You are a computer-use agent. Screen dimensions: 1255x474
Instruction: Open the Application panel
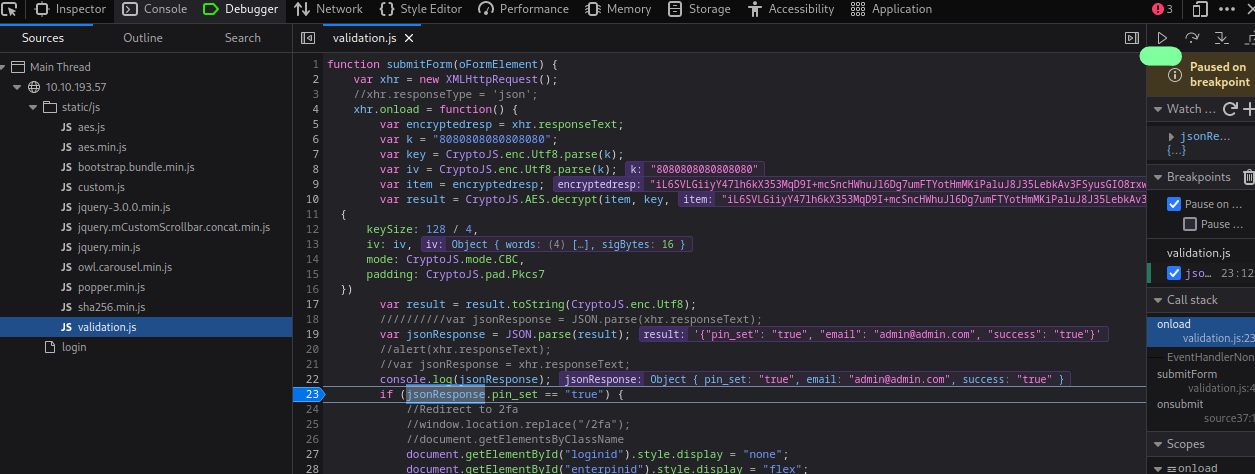[891, 9]
